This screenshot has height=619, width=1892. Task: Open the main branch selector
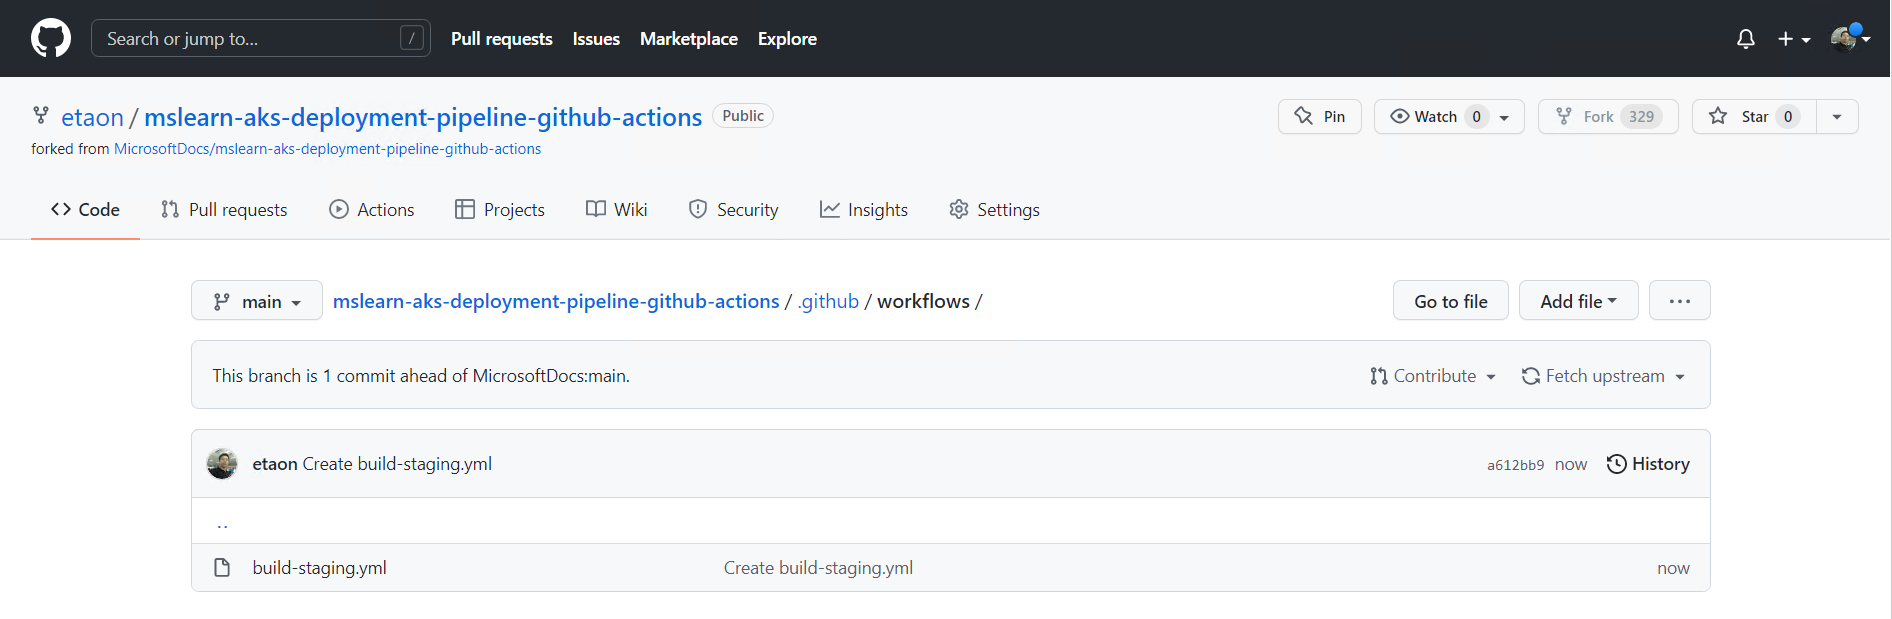(257, 300)
